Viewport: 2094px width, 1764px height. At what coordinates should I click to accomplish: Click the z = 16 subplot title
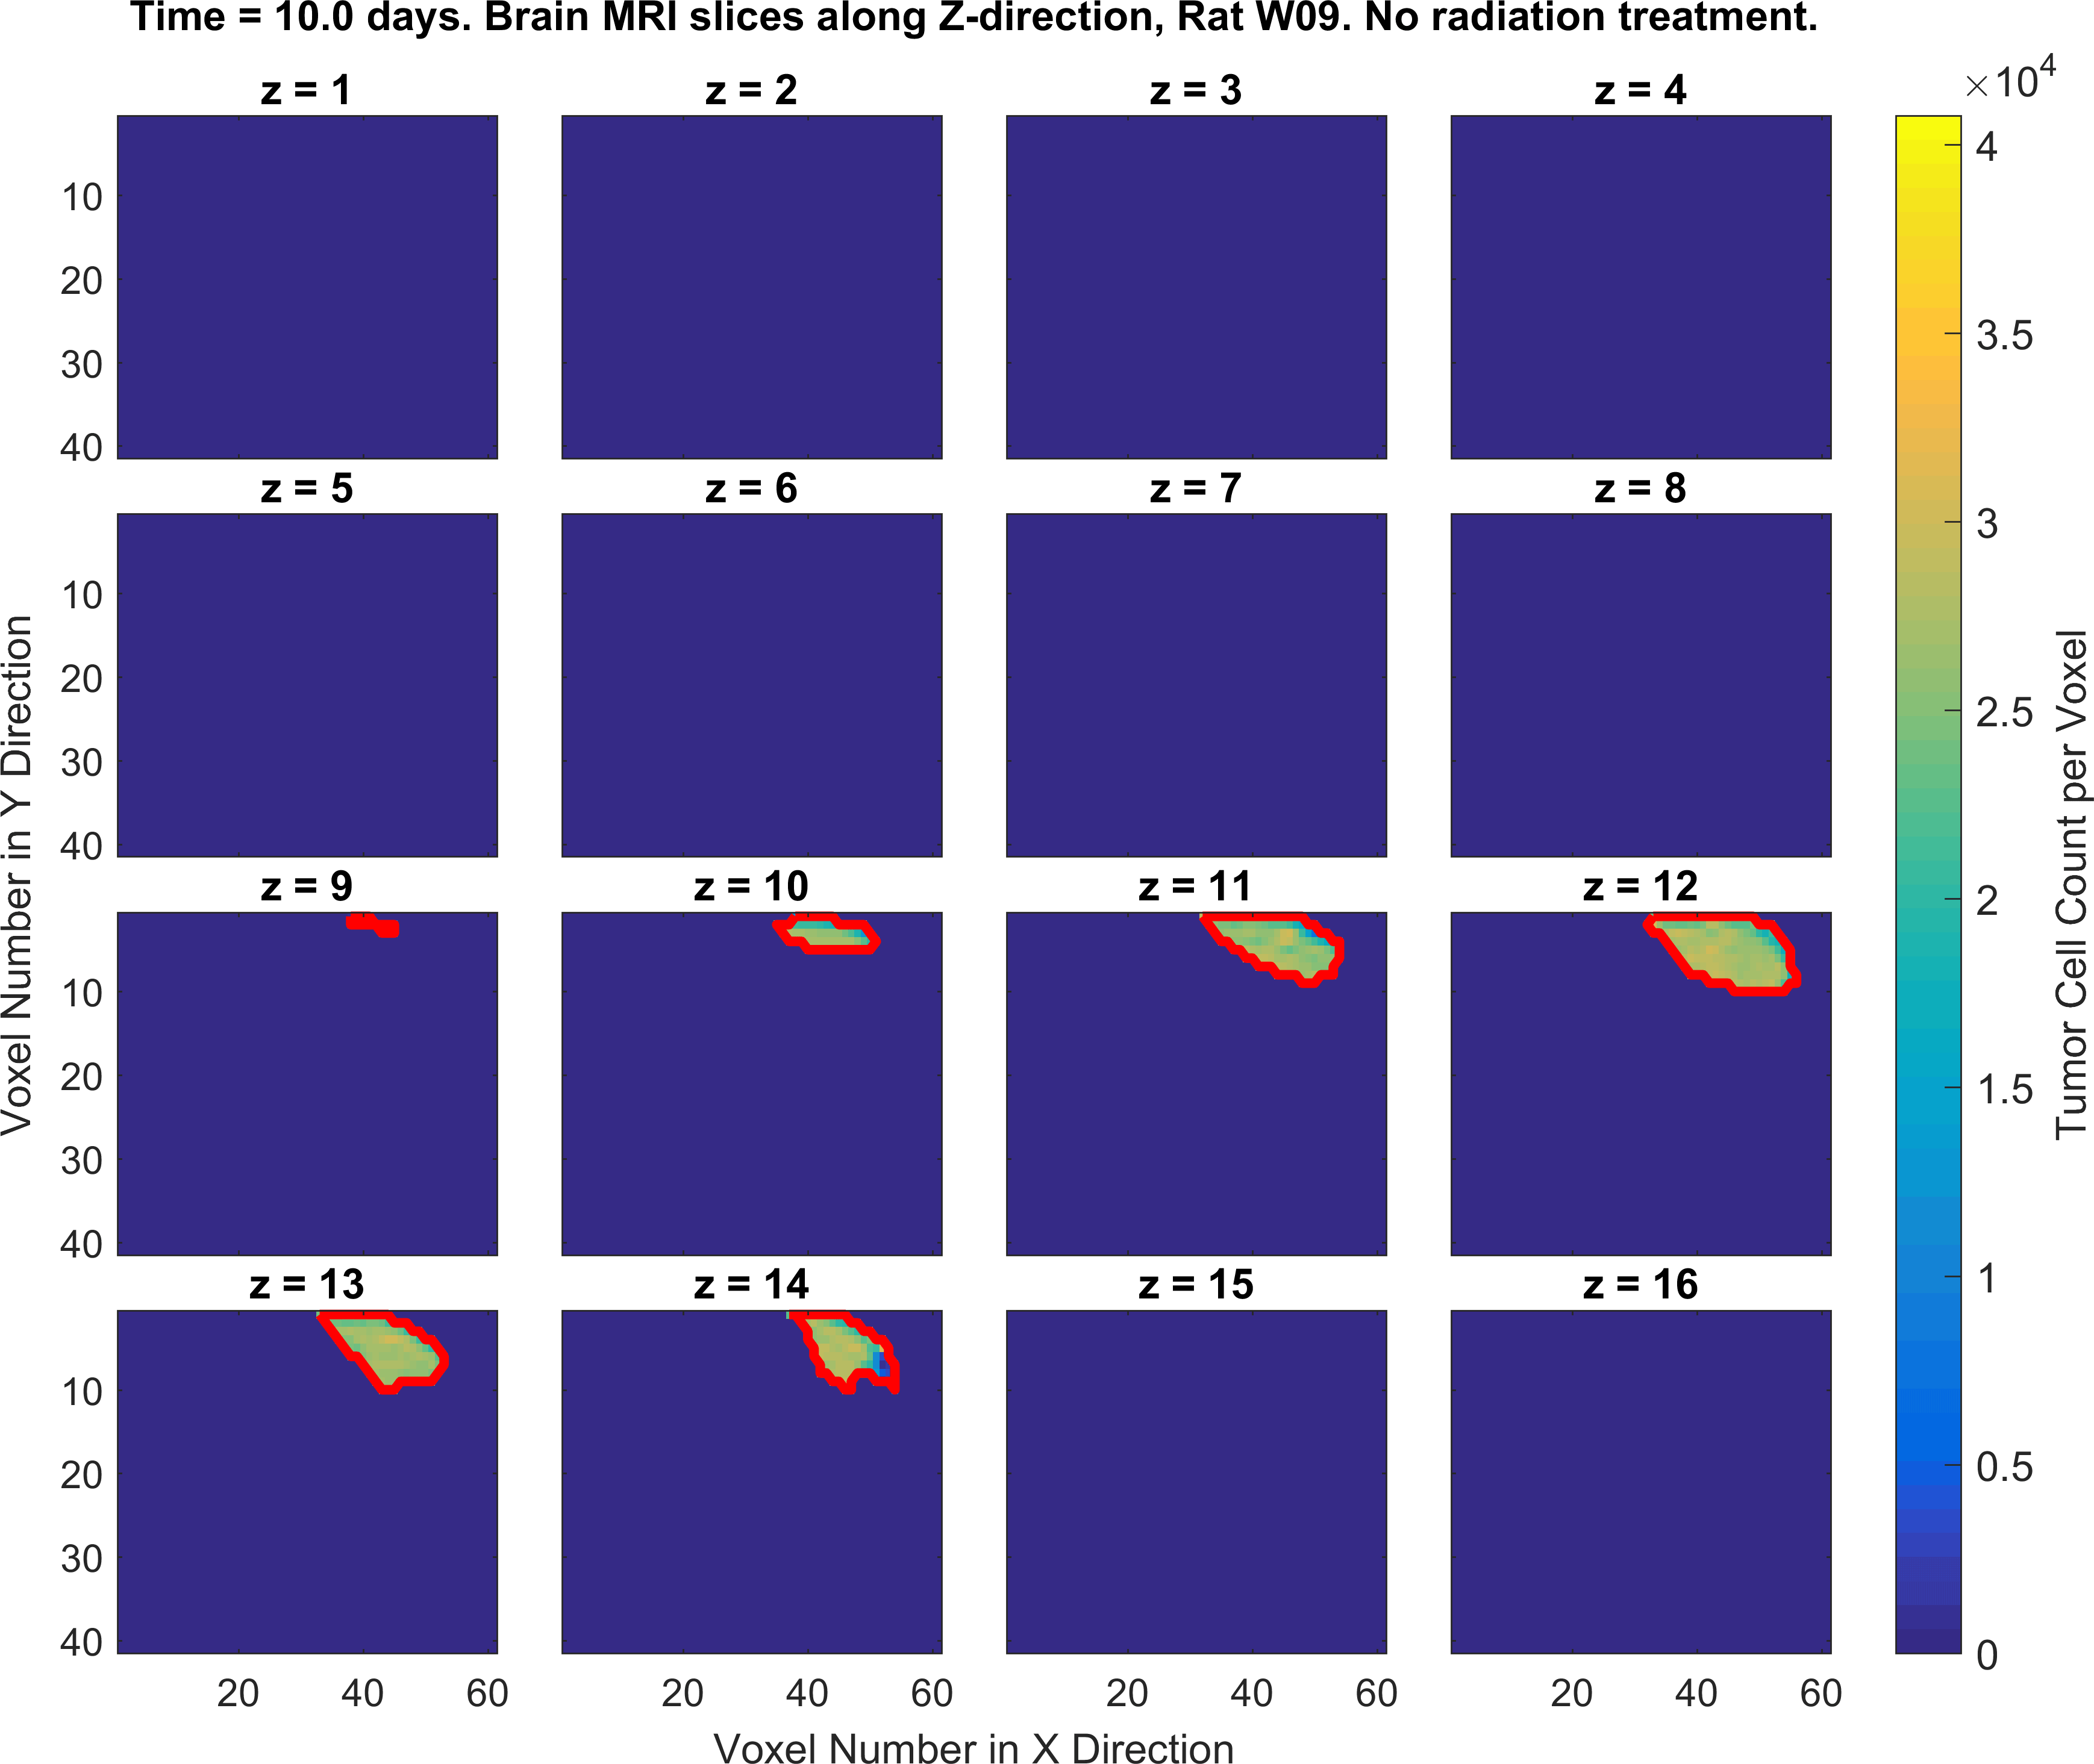1641,1284
